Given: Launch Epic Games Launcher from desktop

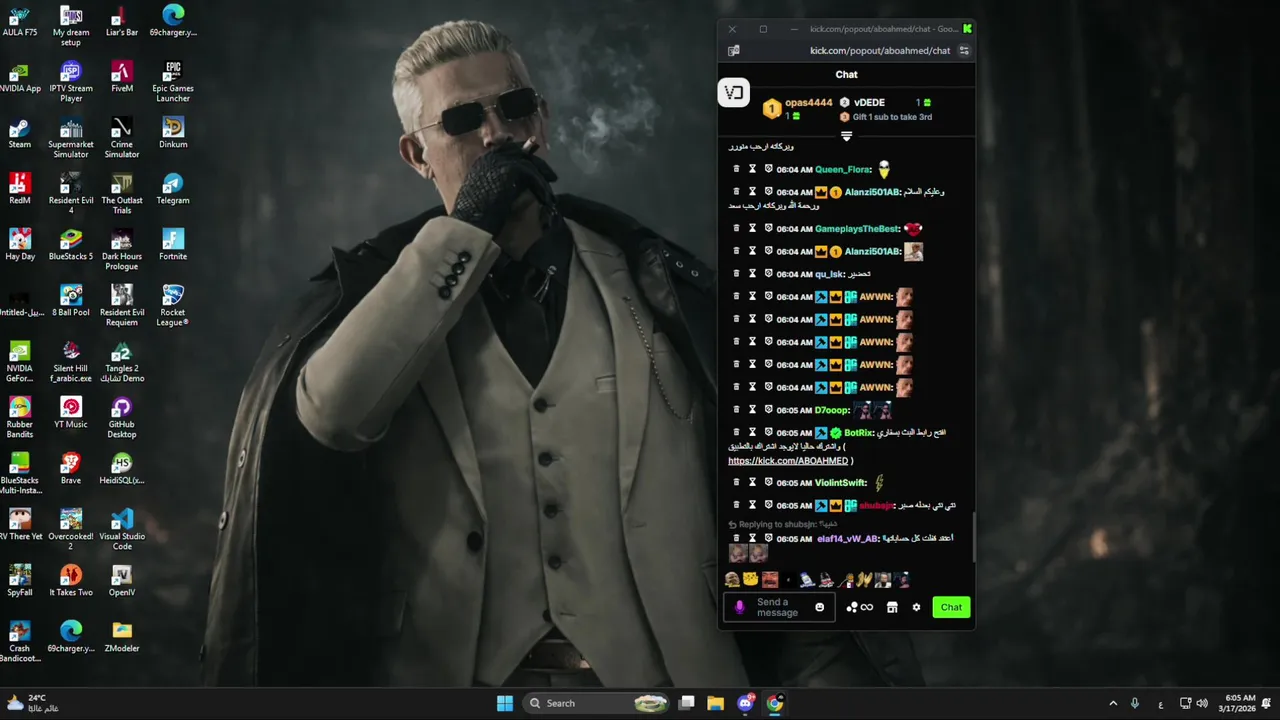Looking at the screenshot, I should click(x=173, y=82).
